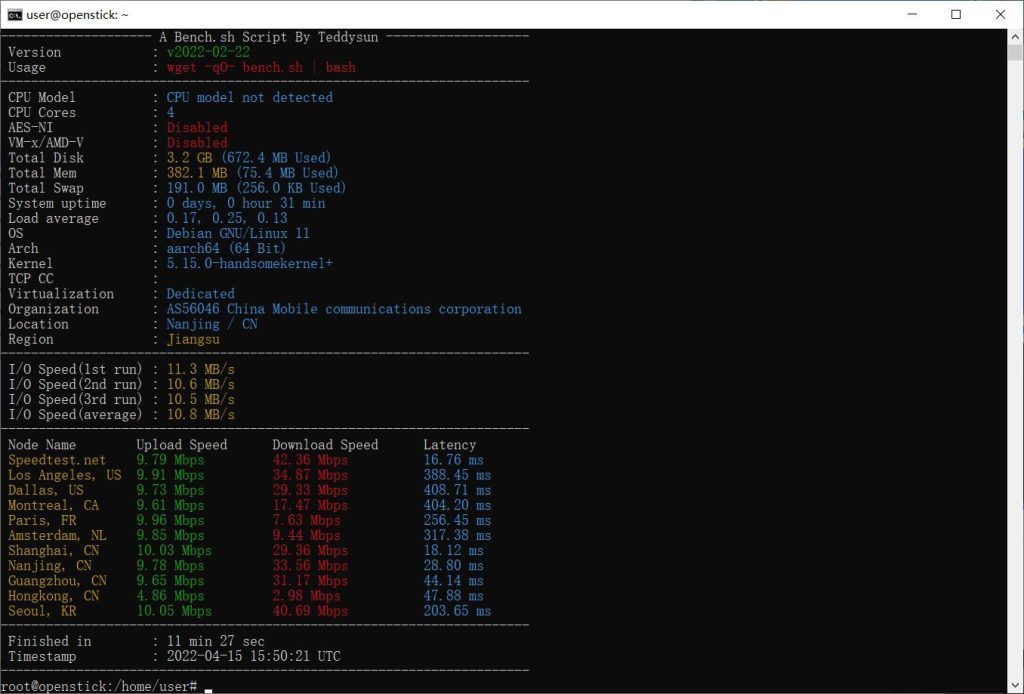Click Location value Nanjing / CN

(212, 324)
